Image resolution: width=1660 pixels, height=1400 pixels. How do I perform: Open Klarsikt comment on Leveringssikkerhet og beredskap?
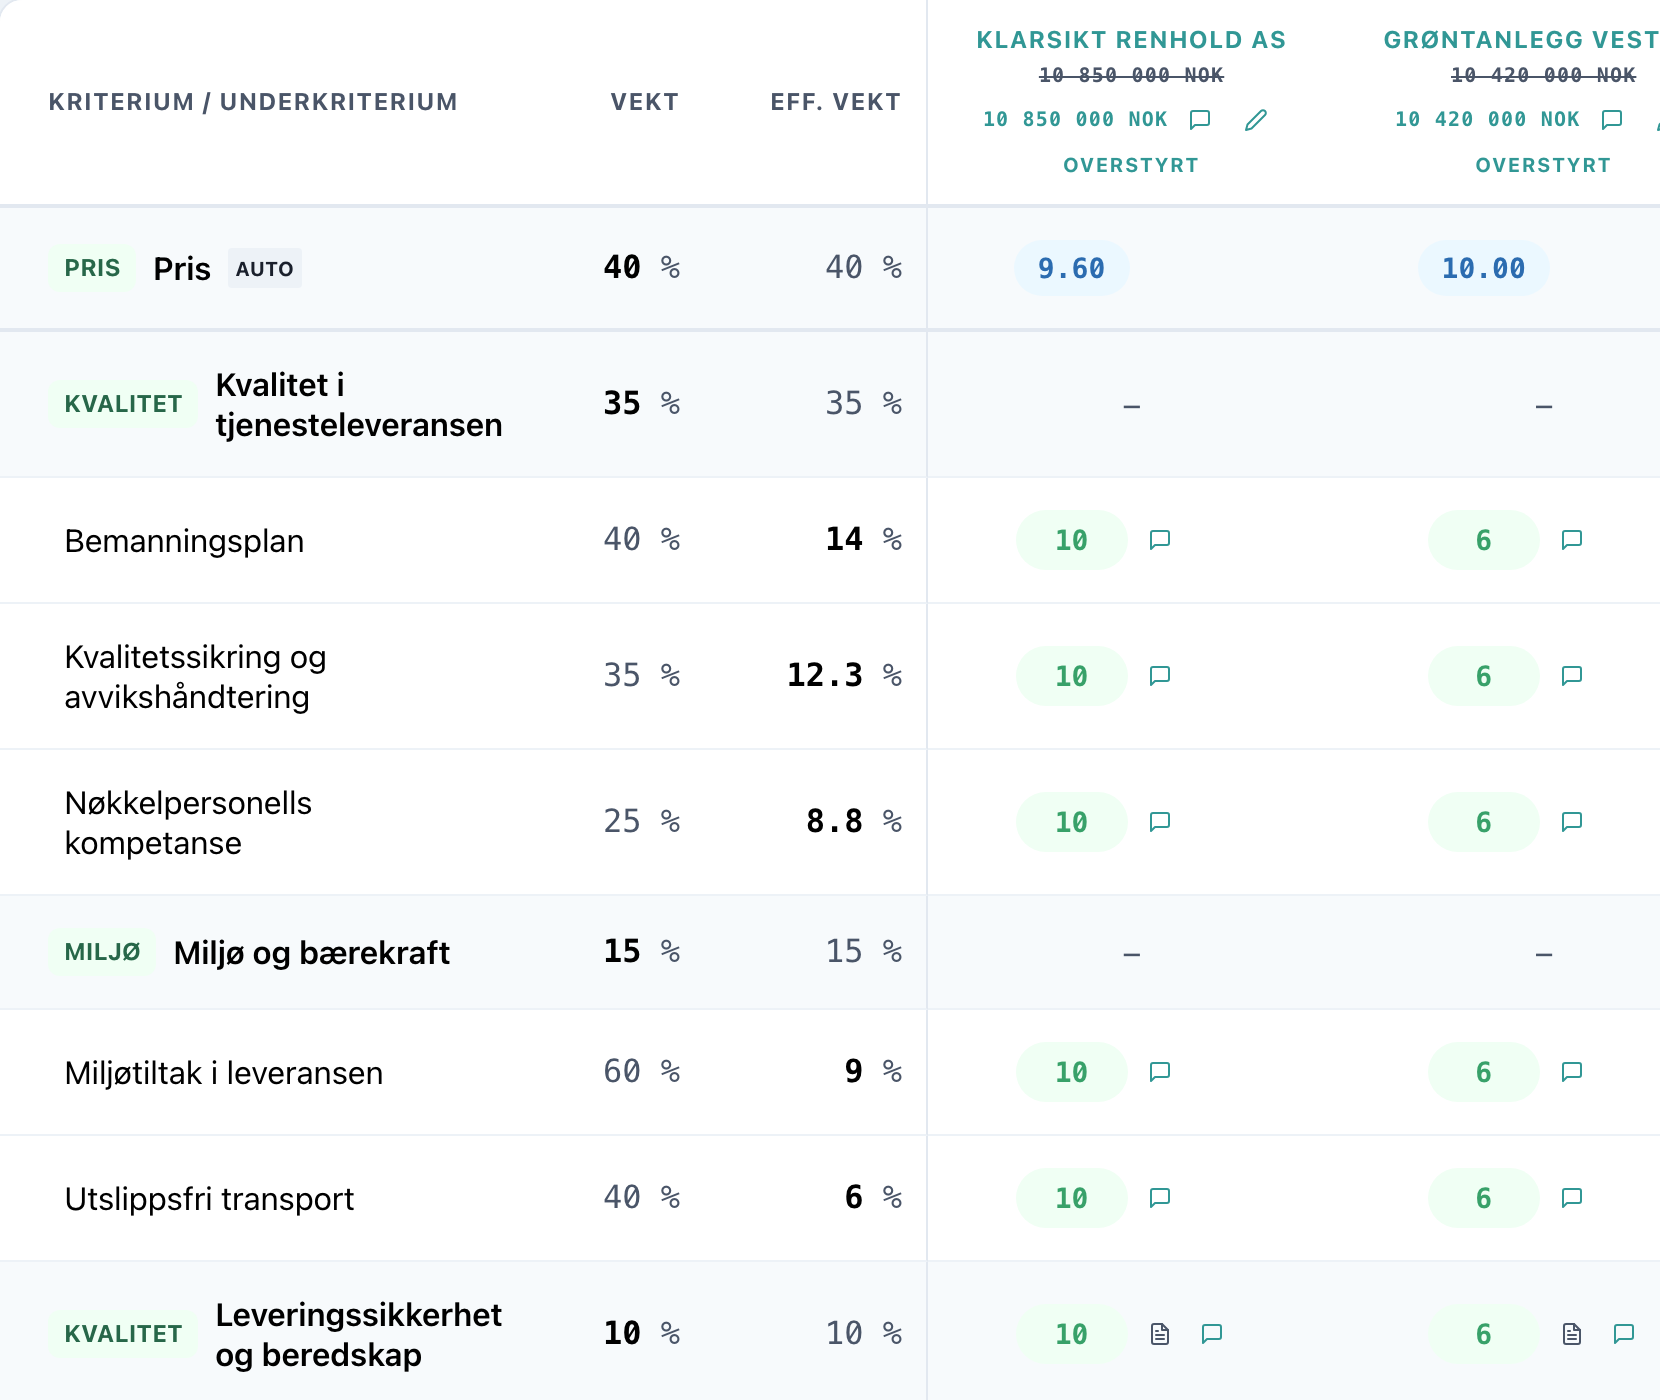click(x=1212, y=1334)
